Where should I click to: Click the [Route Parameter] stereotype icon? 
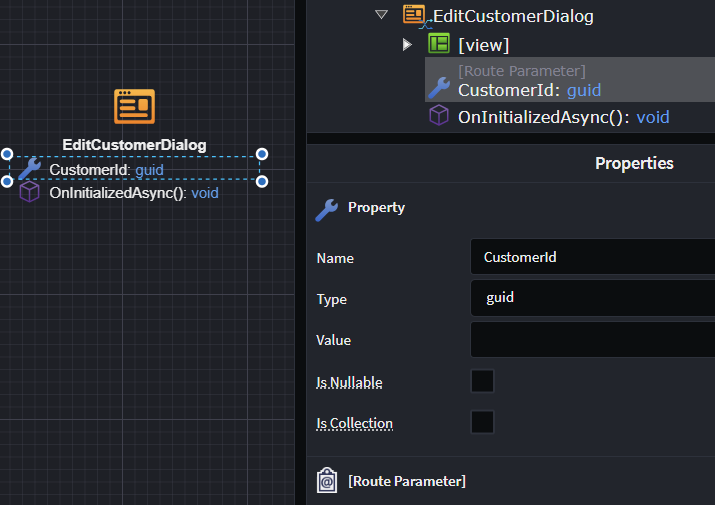326,481
